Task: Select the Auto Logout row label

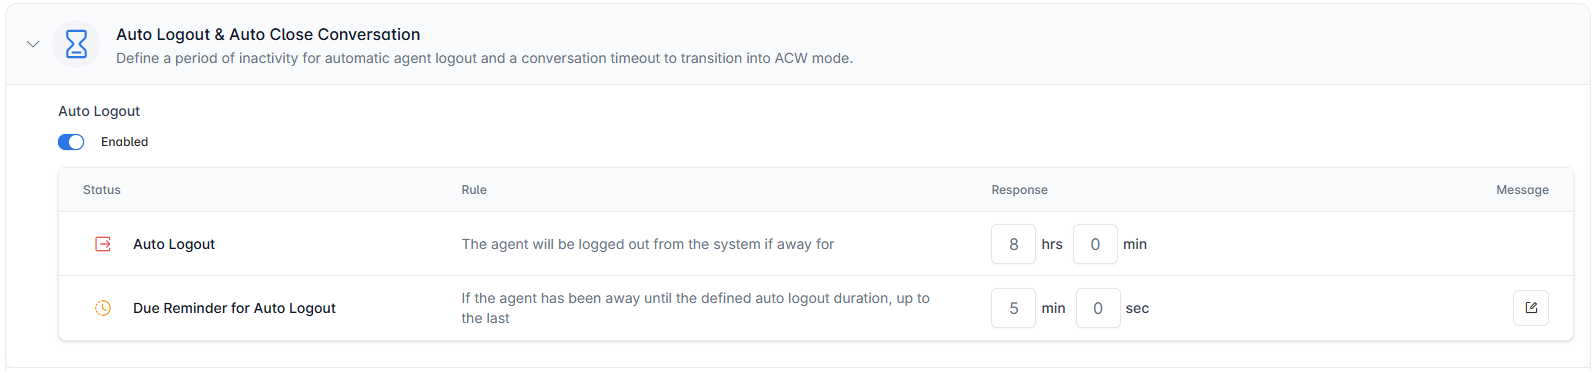Action: click(x=174, y=244)
